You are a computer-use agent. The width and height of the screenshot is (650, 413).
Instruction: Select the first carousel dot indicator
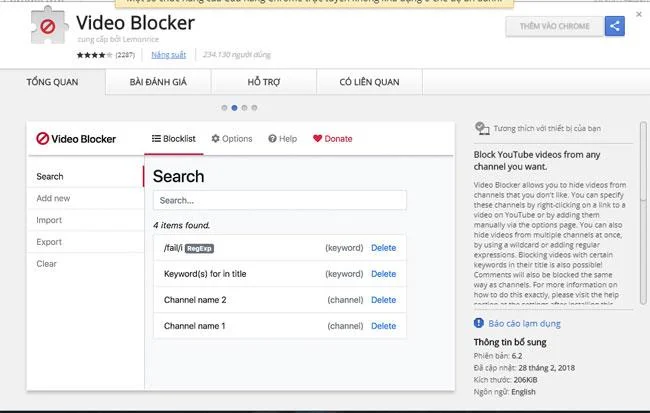click(224, 108)
